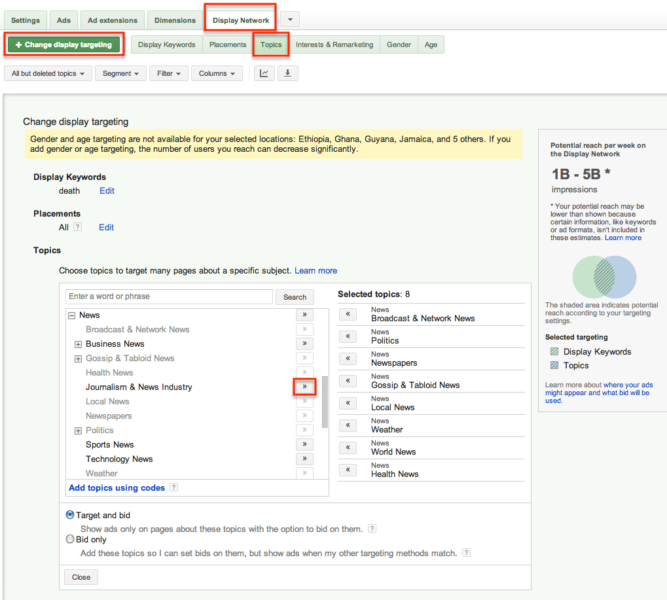
Task: Select Bid only radio option
Action: pos(70,539)
